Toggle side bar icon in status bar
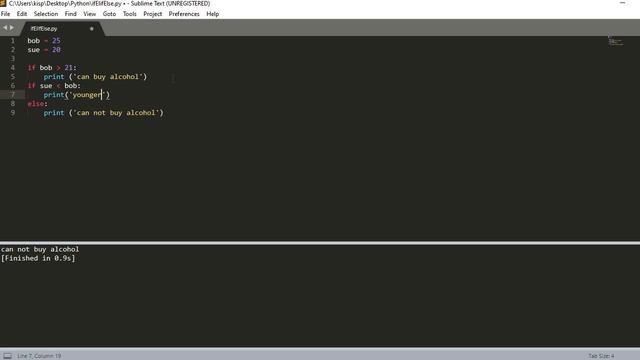Image resolution: width=640 pixels, height=360 pixels. tap(8, 356)
